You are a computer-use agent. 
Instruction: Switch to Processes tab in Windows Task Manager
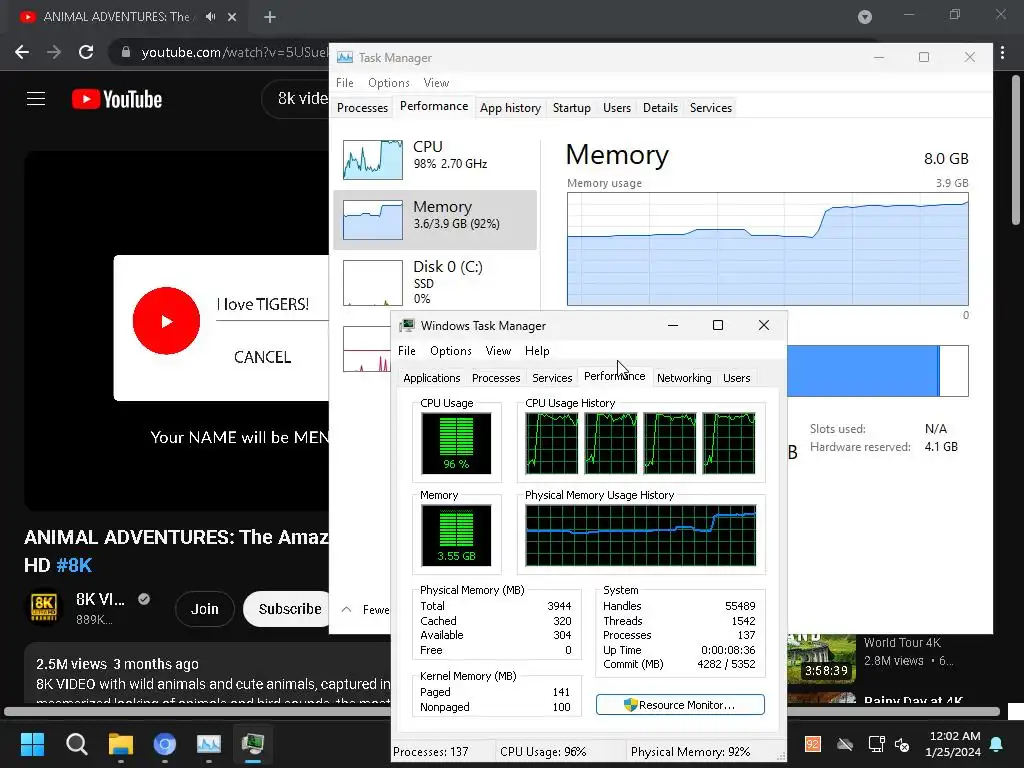pyautogui.click(x=496, y=378)
